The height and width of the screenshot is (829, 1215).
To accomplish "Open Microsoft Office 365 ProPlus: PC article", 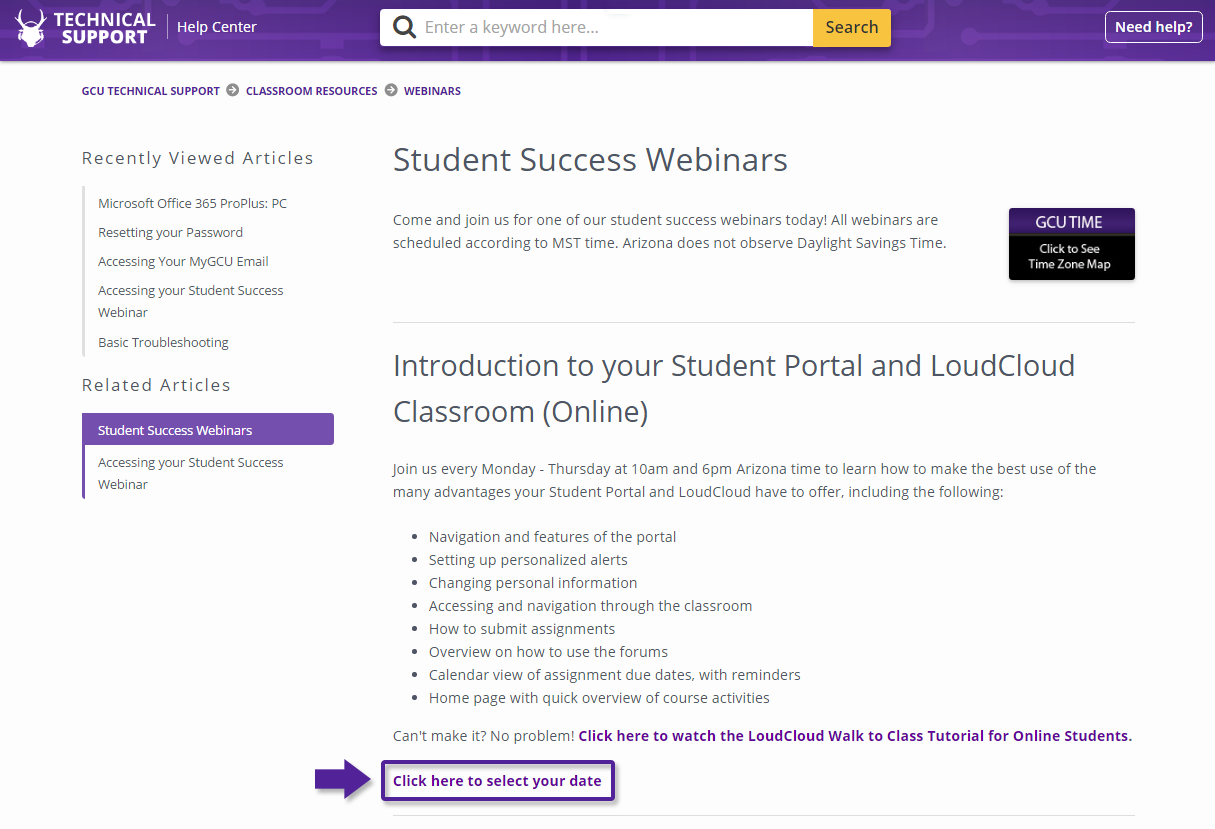I will tap(192, 203).
